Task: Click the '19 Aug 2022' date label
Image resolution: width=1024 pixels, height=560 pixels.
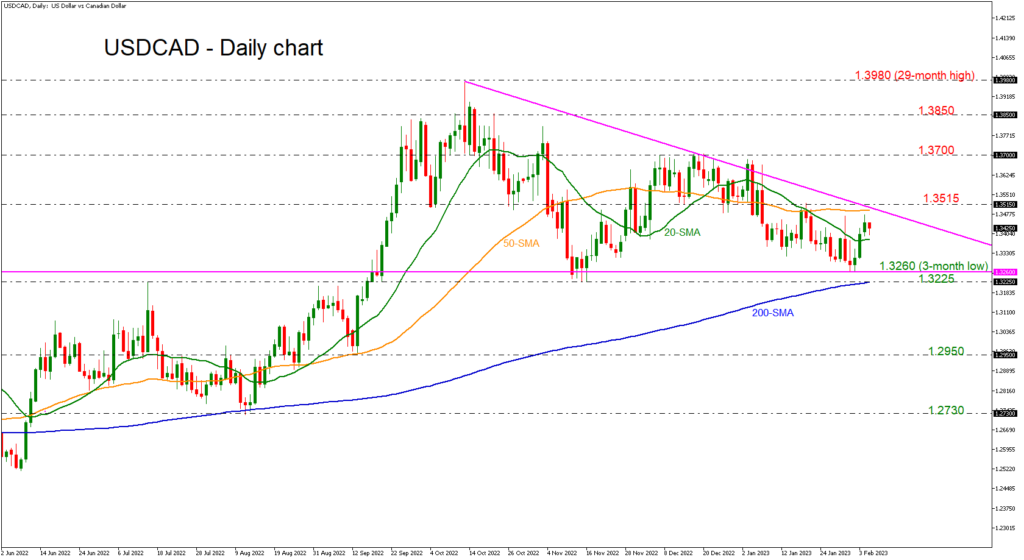Action: point(290,553)
